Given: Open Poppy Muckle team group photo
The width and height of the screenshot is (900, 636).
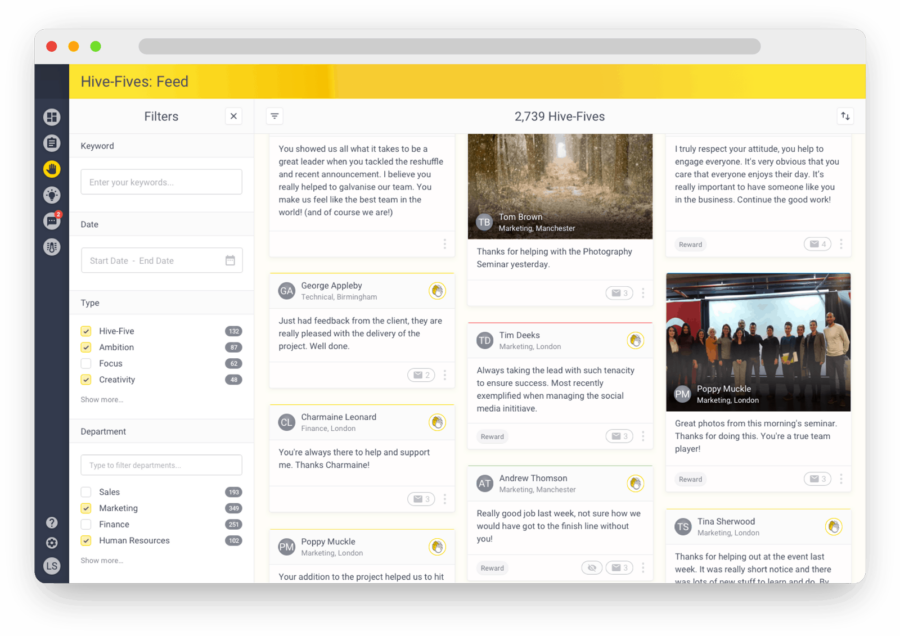Looking at the screenshot, I should point(758,342).
